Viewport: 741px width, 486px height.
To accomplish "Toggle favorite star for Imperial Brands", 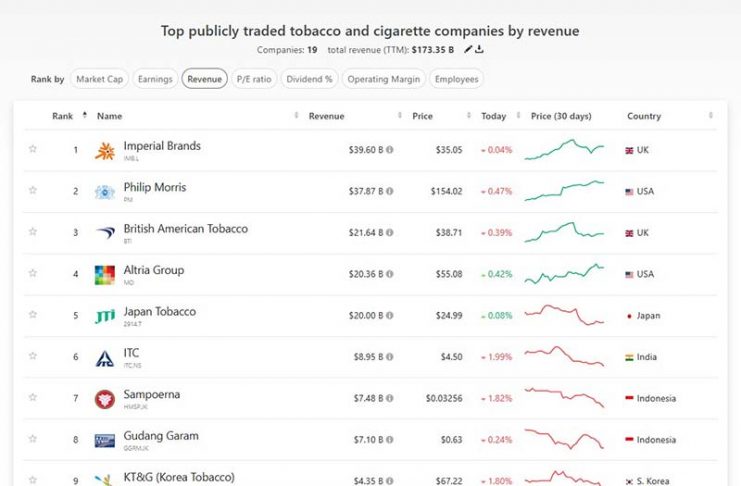I will (x=32, y=150).
